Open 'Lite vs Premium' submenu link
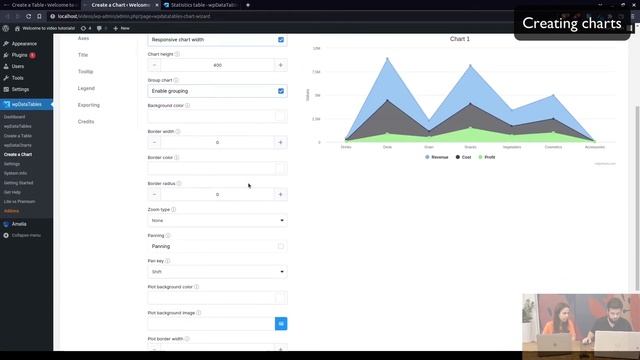This screenshot has height=360, width=640. tap(19, 201)
